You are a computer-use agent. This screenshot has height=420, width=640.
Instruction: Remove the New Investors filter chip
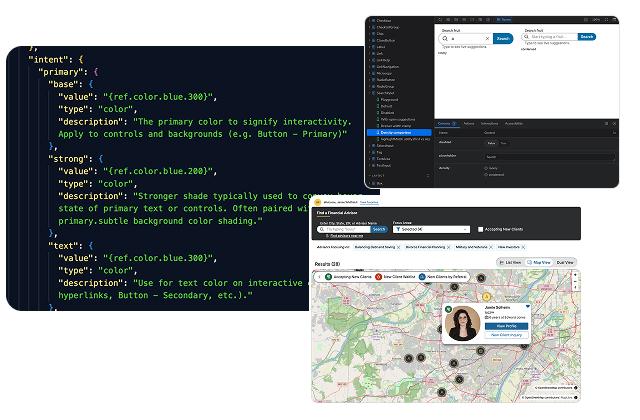pyautogui.click(x=523, y=247)
